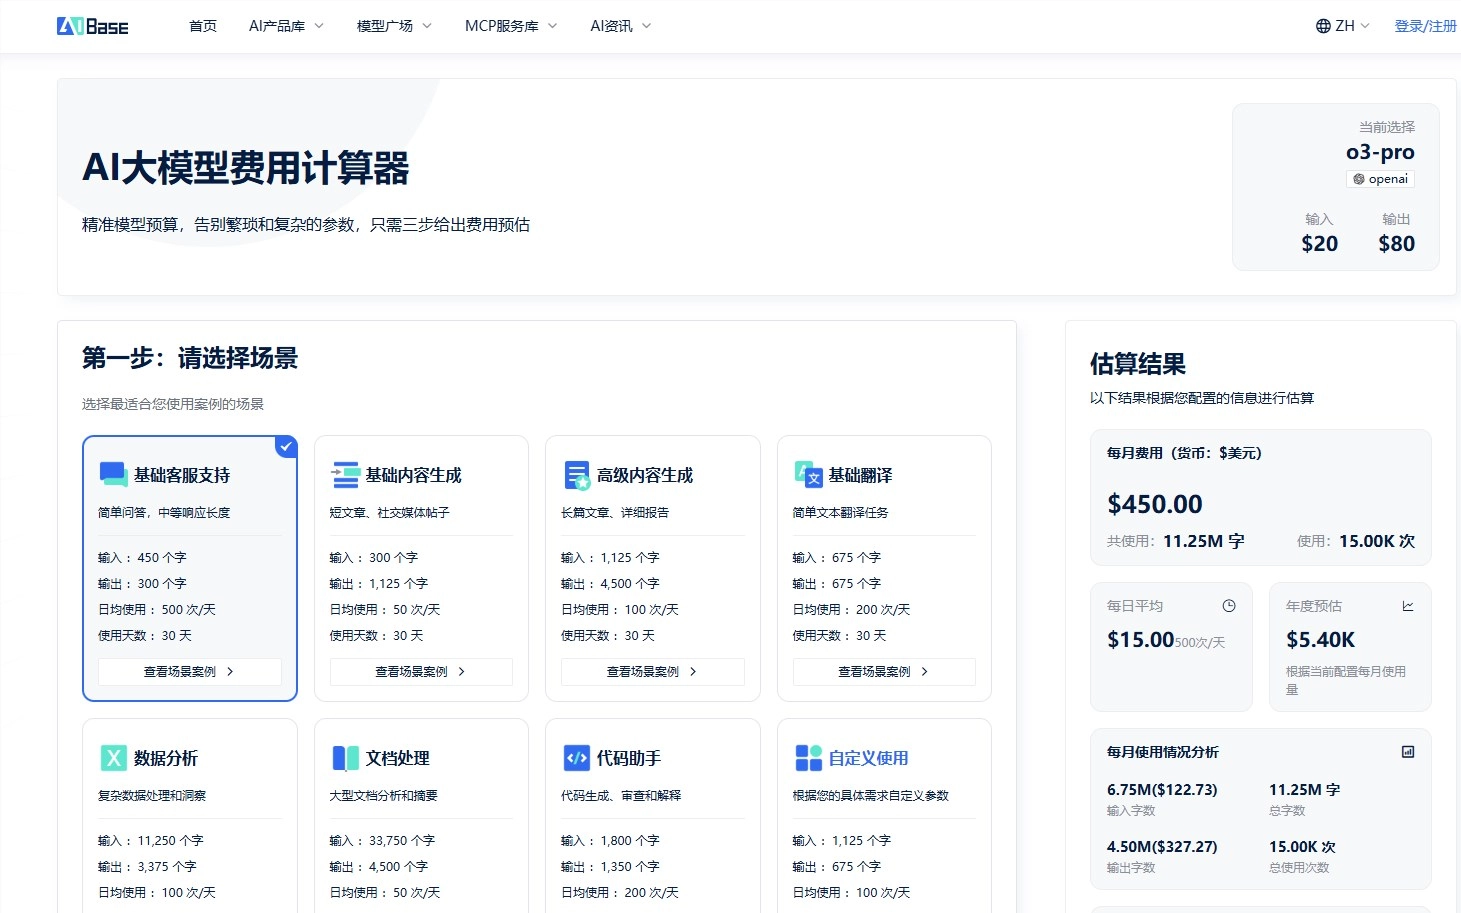This screenshot has height=913, width=1461.
Task: Open the AI产品库 dropdown menu
Action: point(286,26)
